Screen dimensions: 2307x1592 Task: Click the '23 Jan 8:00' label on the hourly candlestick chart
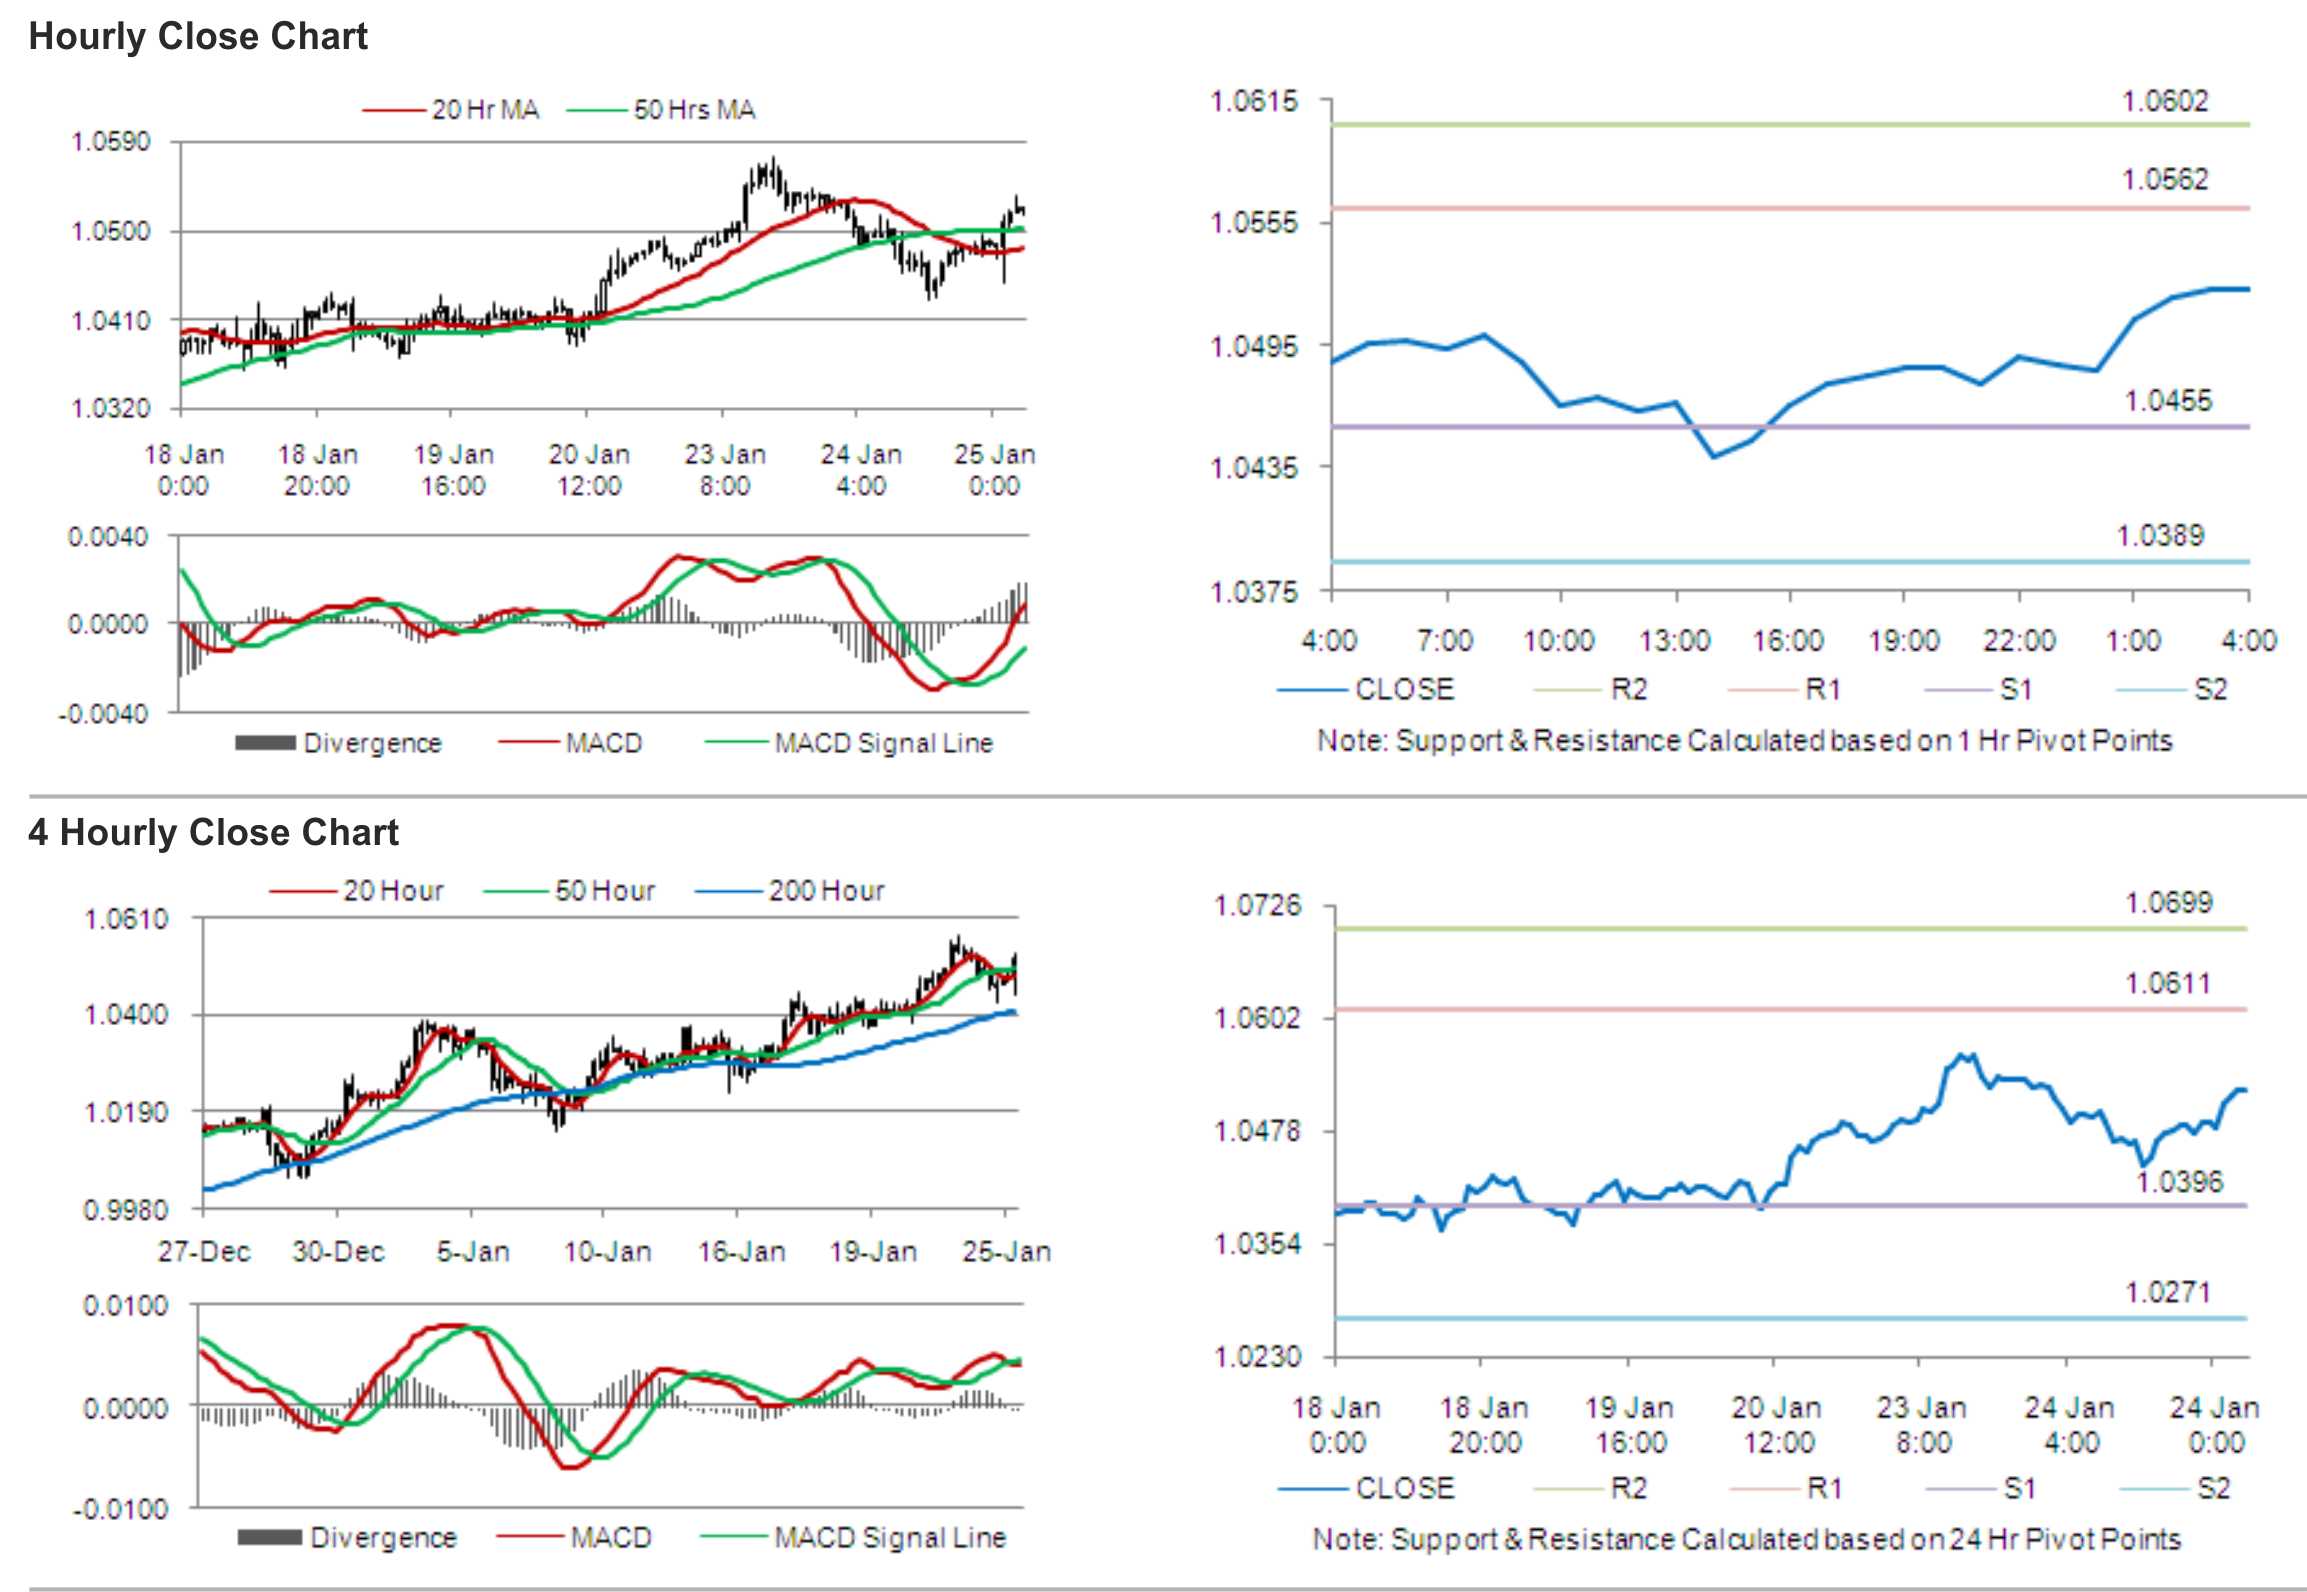click(725, 470)
